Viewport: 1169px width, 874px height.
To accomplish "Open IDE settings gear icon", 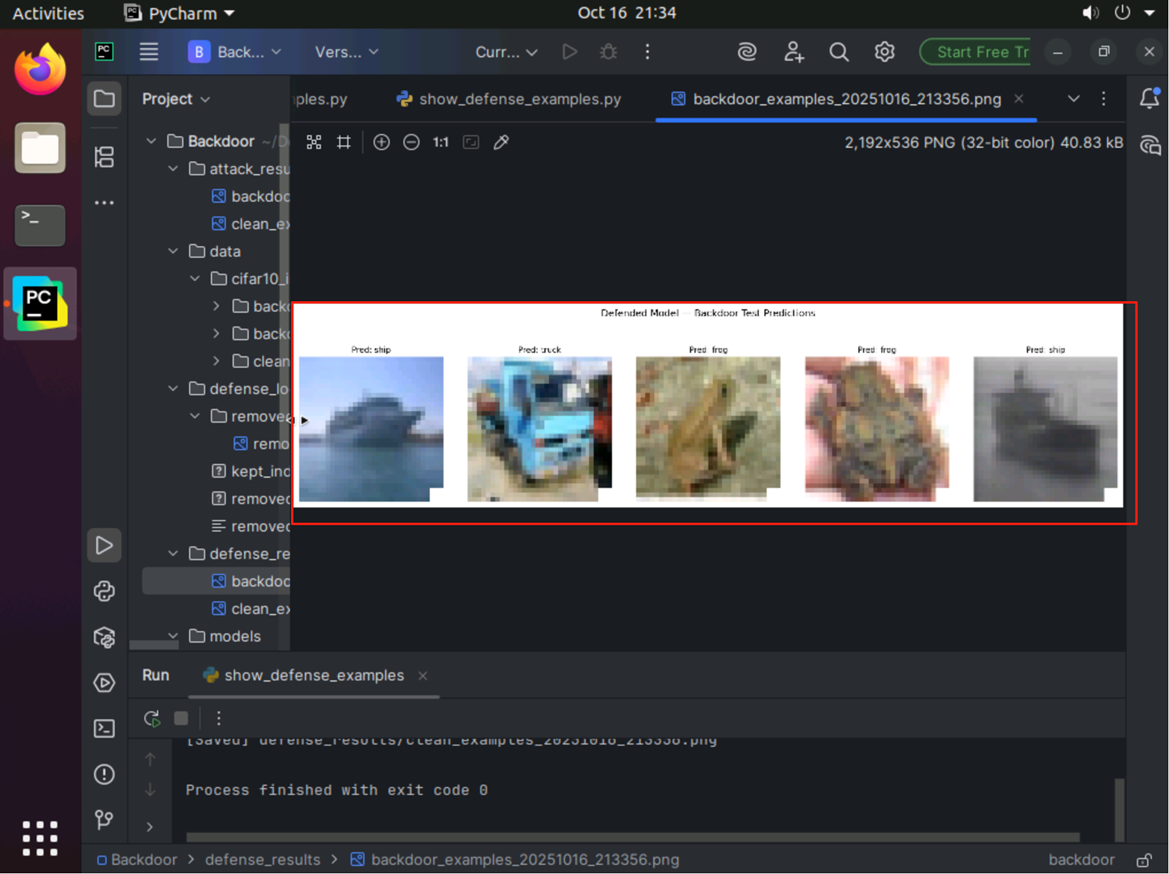I will pos(884,52).
